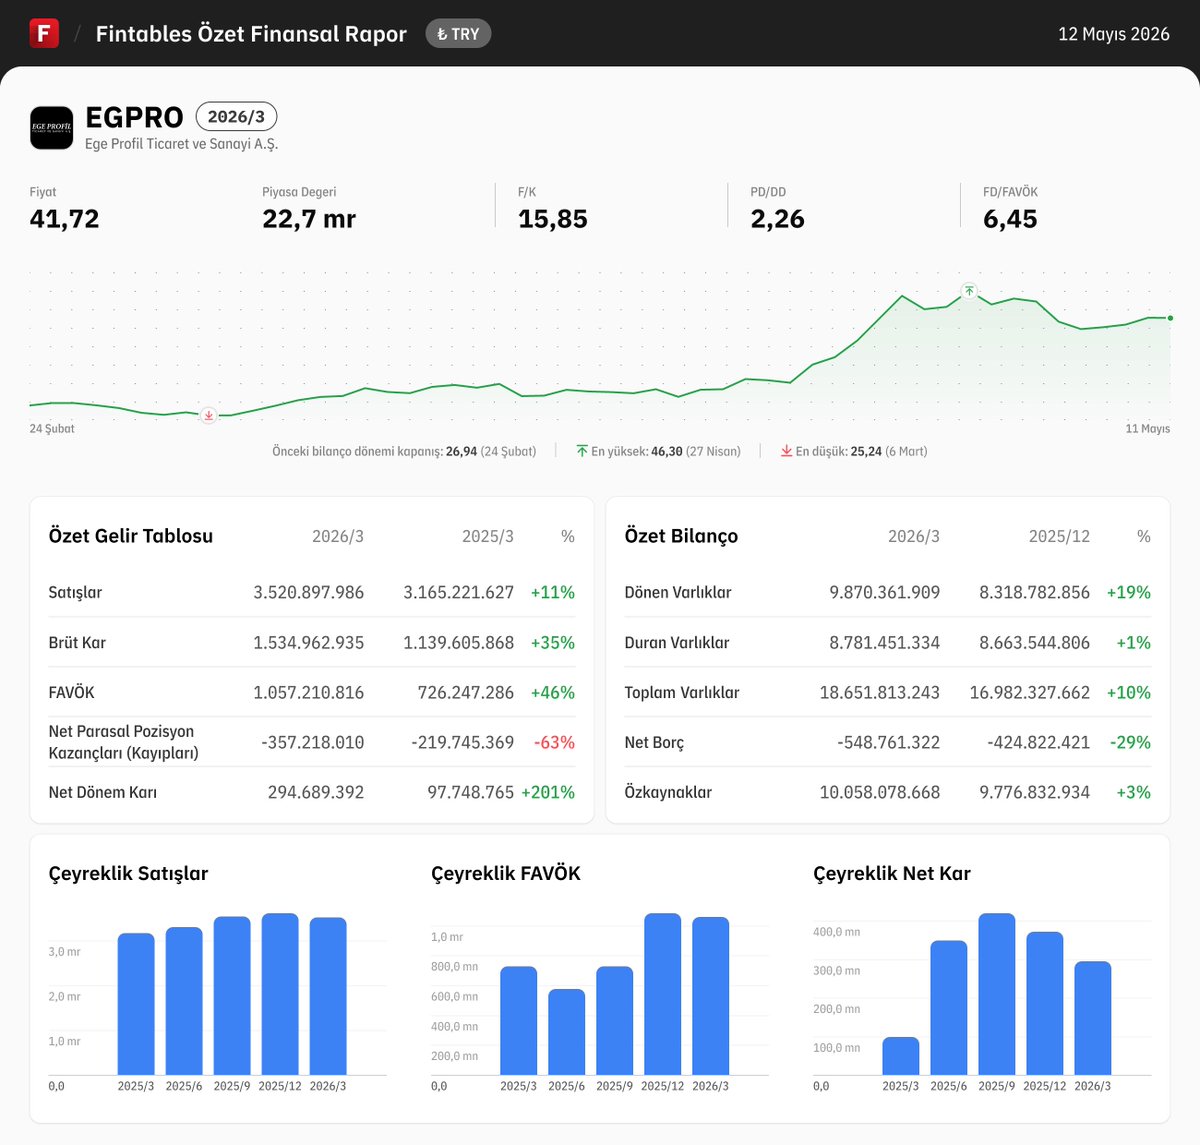
Task: Click the EGPRO company logo thumbnail
Action: coord(51,128)
